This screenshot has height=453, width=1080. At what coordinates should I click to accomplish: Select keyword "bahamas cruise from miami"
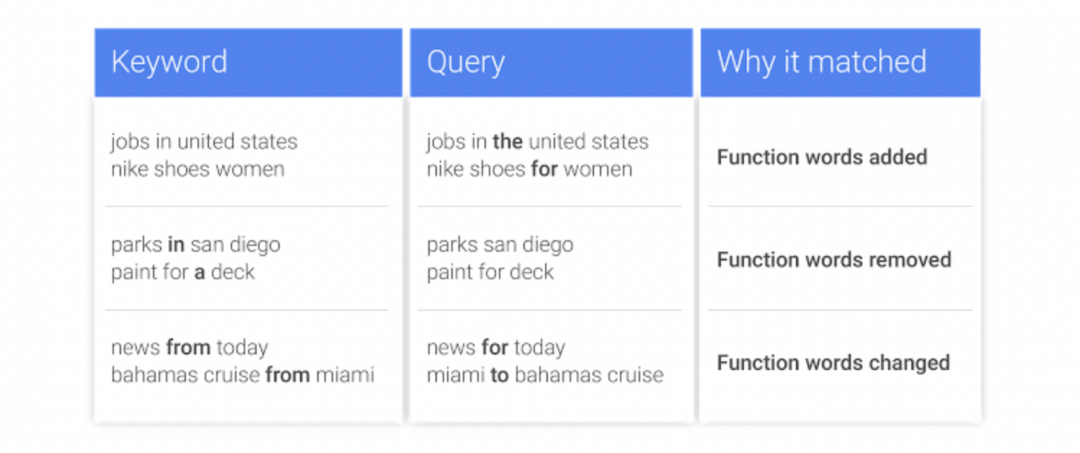coord(242,375)
